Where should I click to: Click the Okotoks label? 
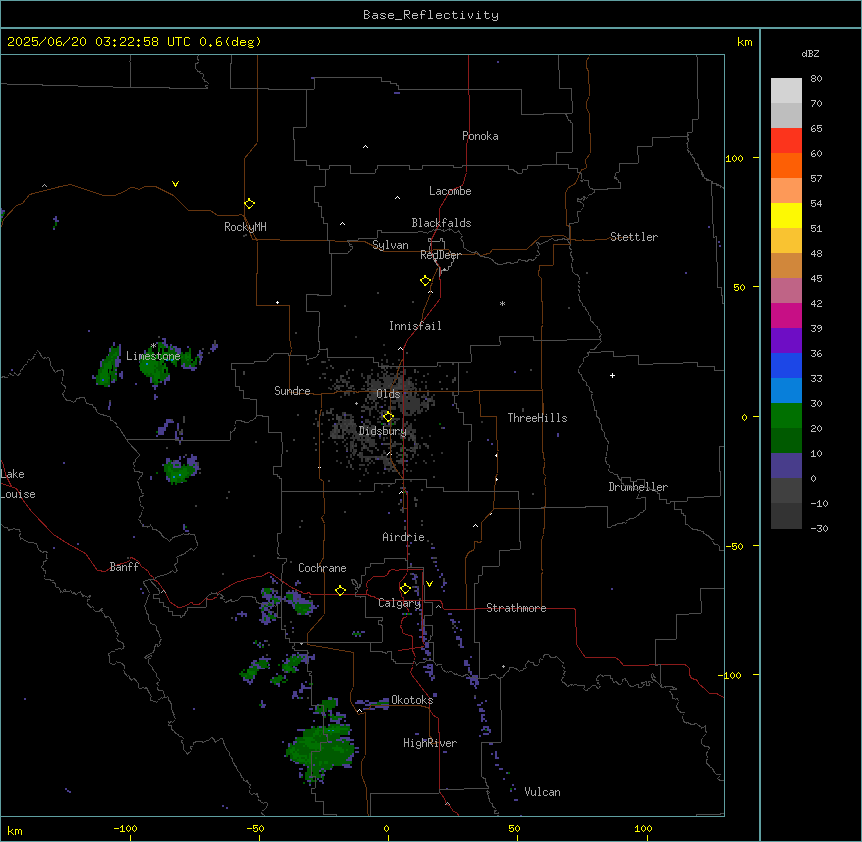pos(412,700)
